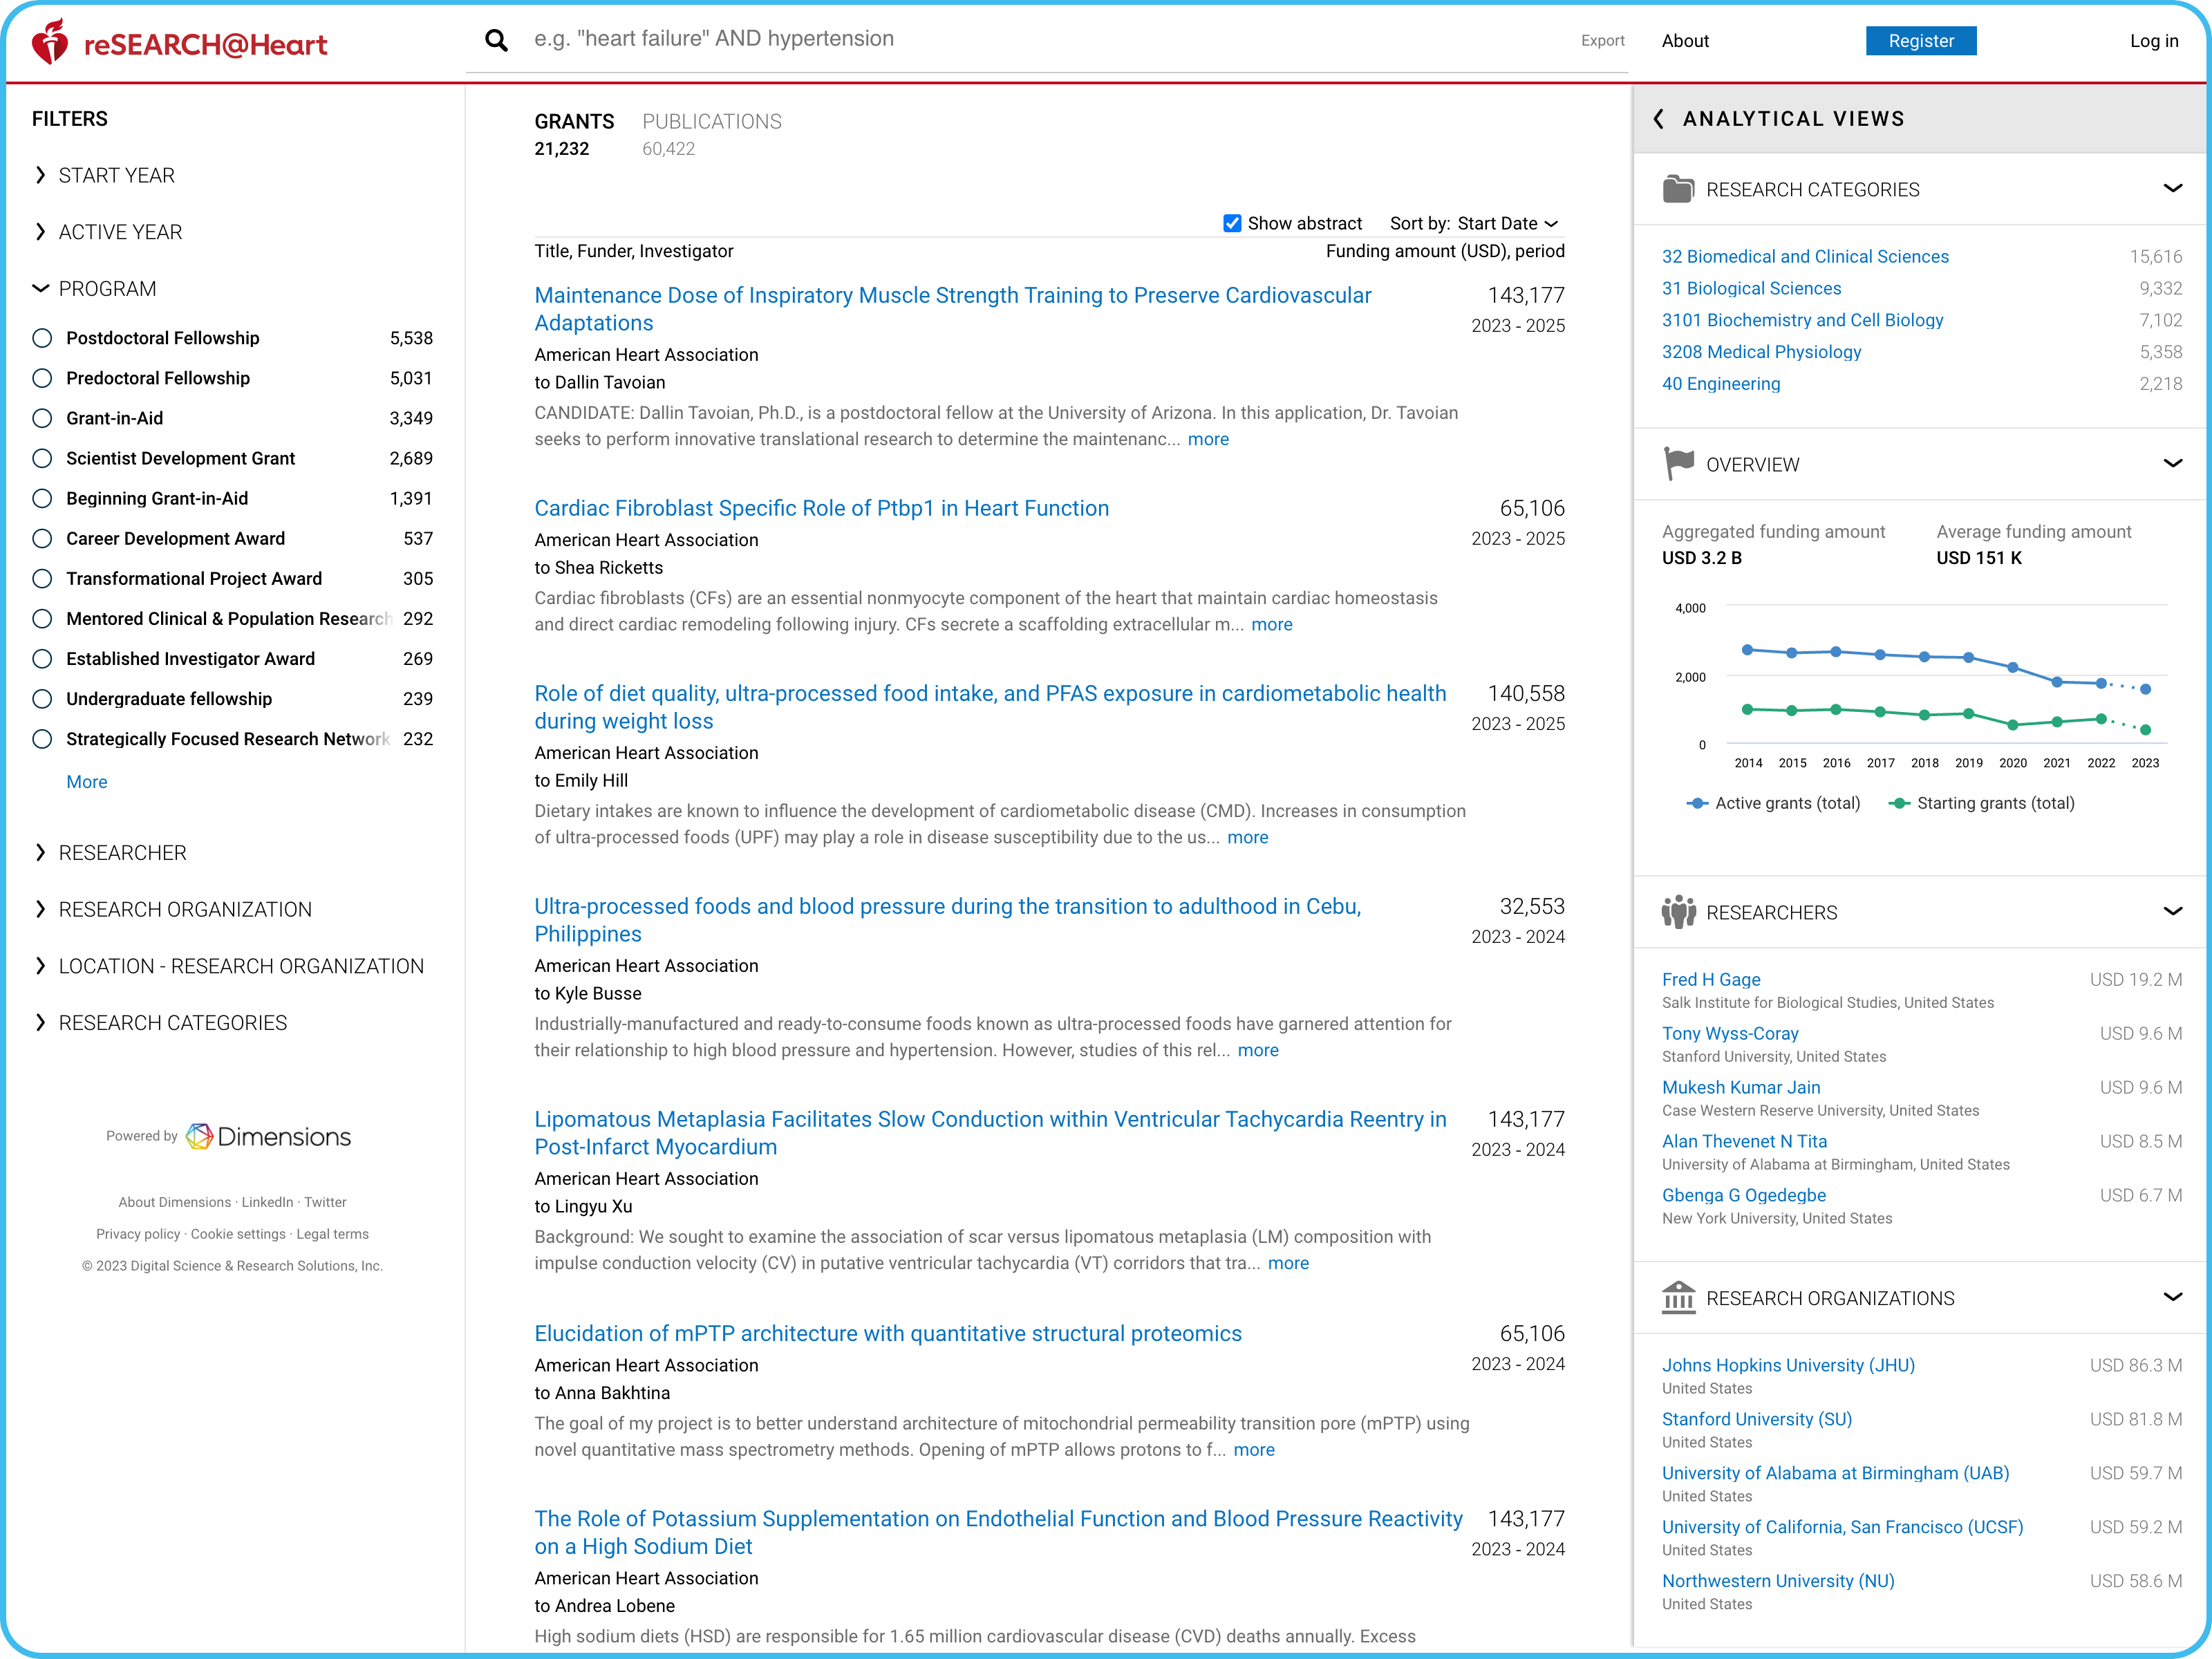
Task: Open Cardiac Fibroblast Ptbp1 grant link
Action: pos(821,508)
